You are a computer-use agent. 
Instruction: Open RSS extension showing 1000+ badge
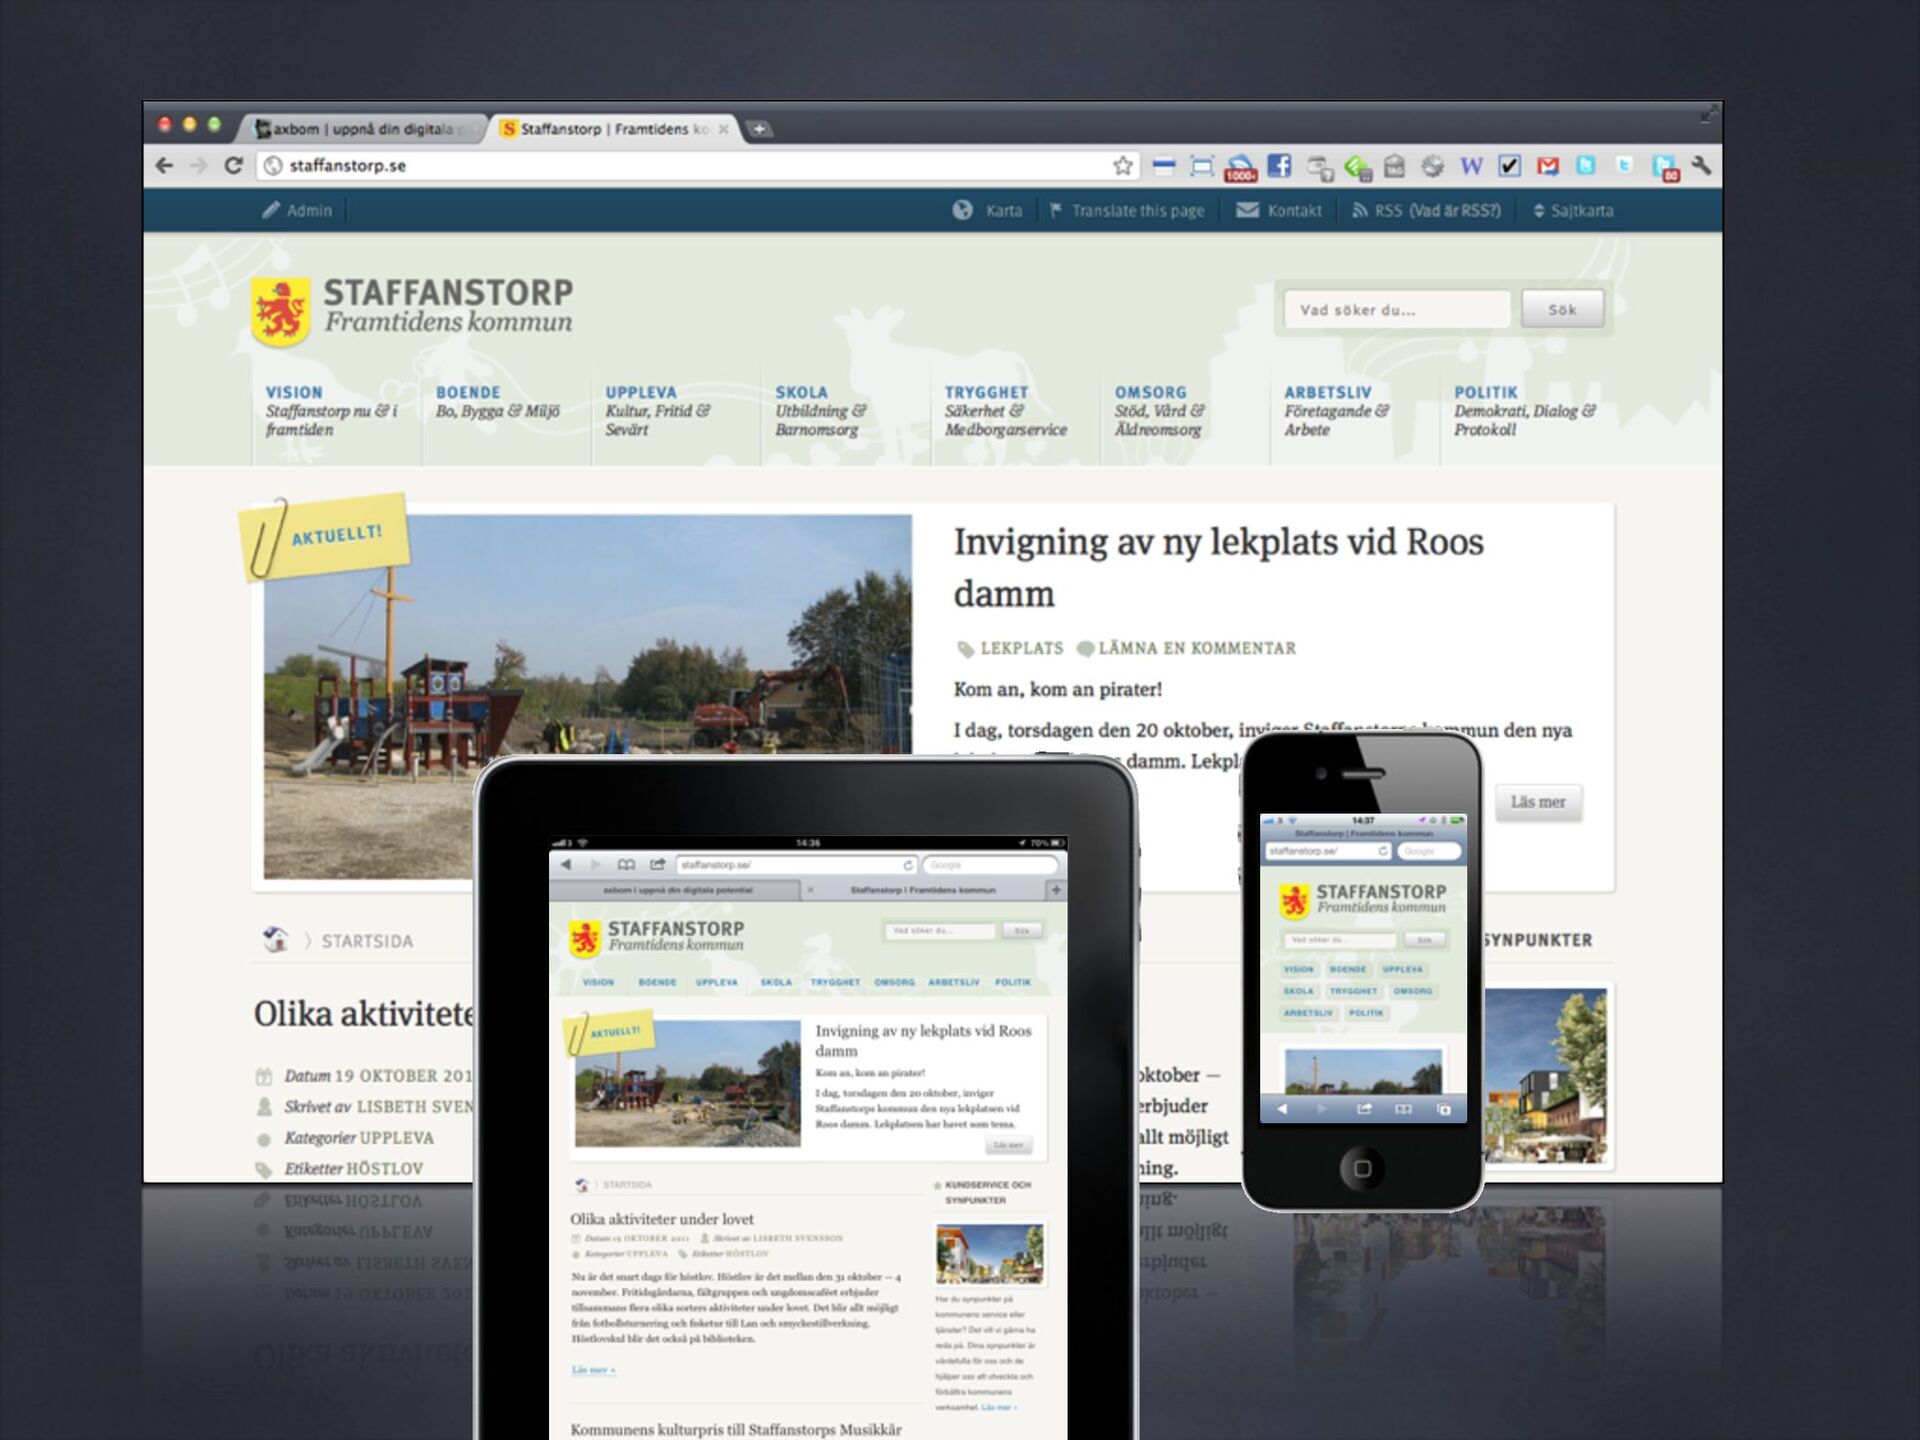click(1241, 168)
